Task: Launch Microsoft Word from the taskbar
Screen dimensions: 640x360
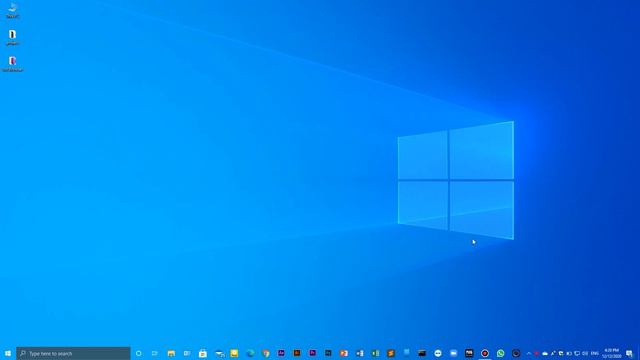Action: [360, 353]
